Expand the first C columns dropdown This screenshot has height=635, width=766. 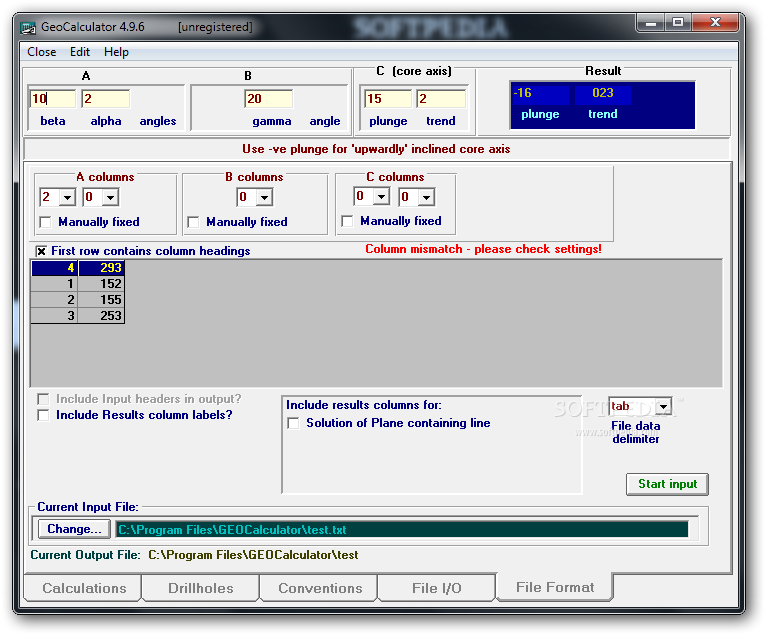[x=382, y=196]
